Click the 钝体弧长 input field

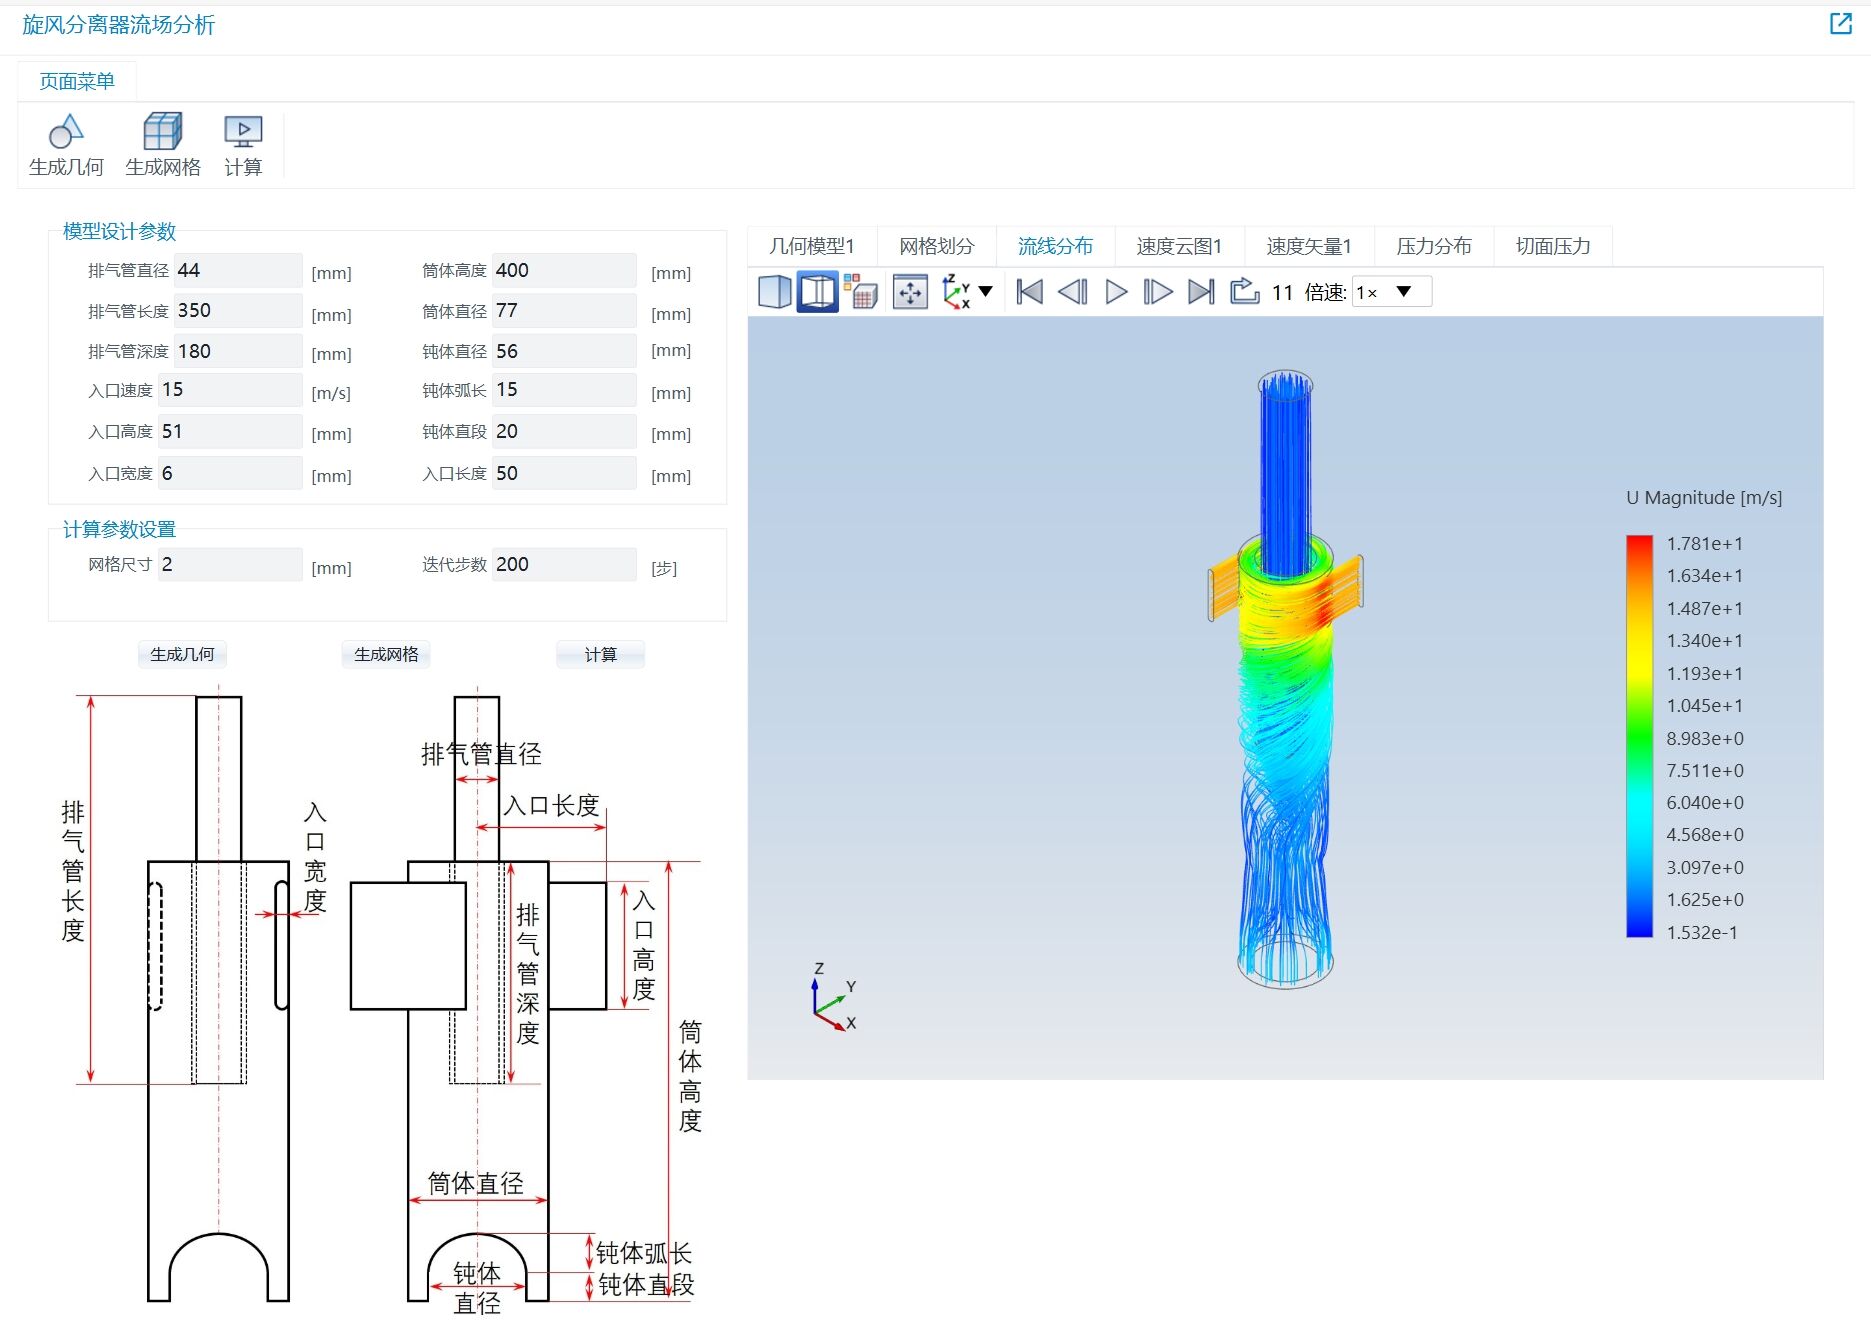(564, 390)
